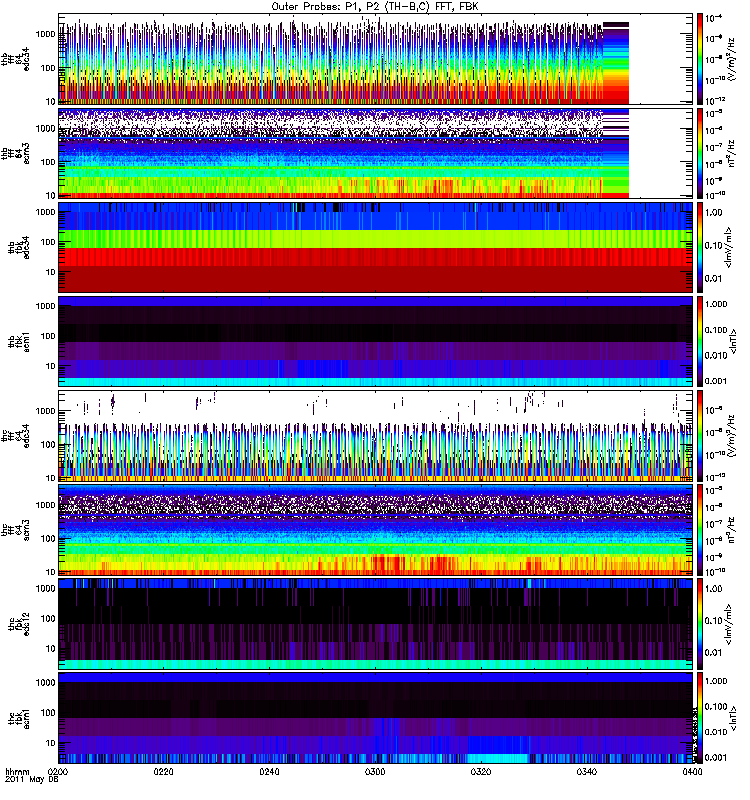Click the color bar of the second panel from top
The height and width of the screenshot is (800, 750).
pyautogui.click(x=703, y=152)
